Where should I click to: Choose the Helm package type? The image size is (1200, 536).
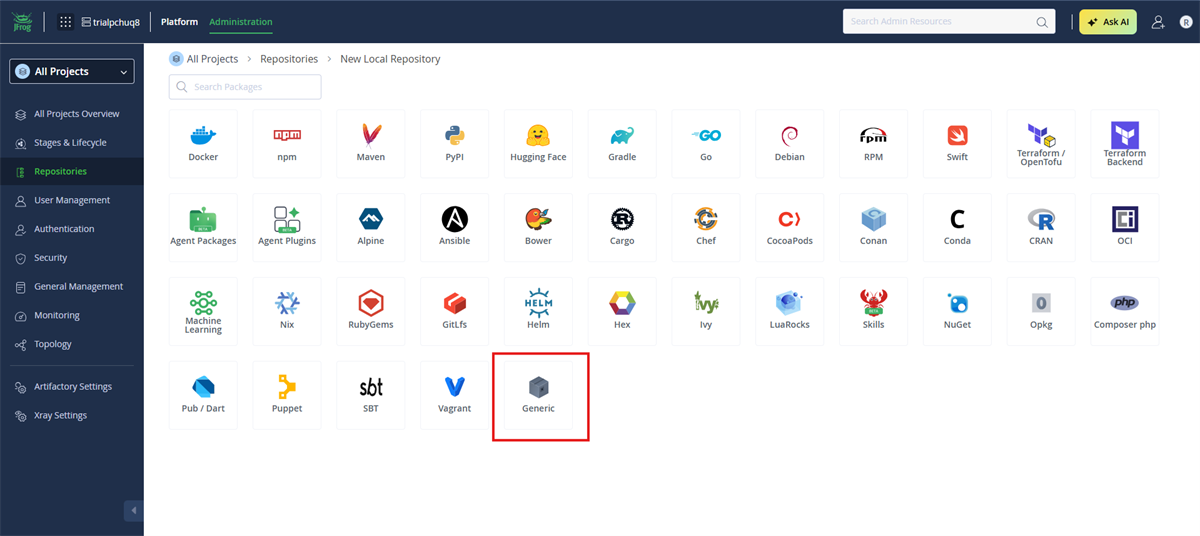click(538, 312)
